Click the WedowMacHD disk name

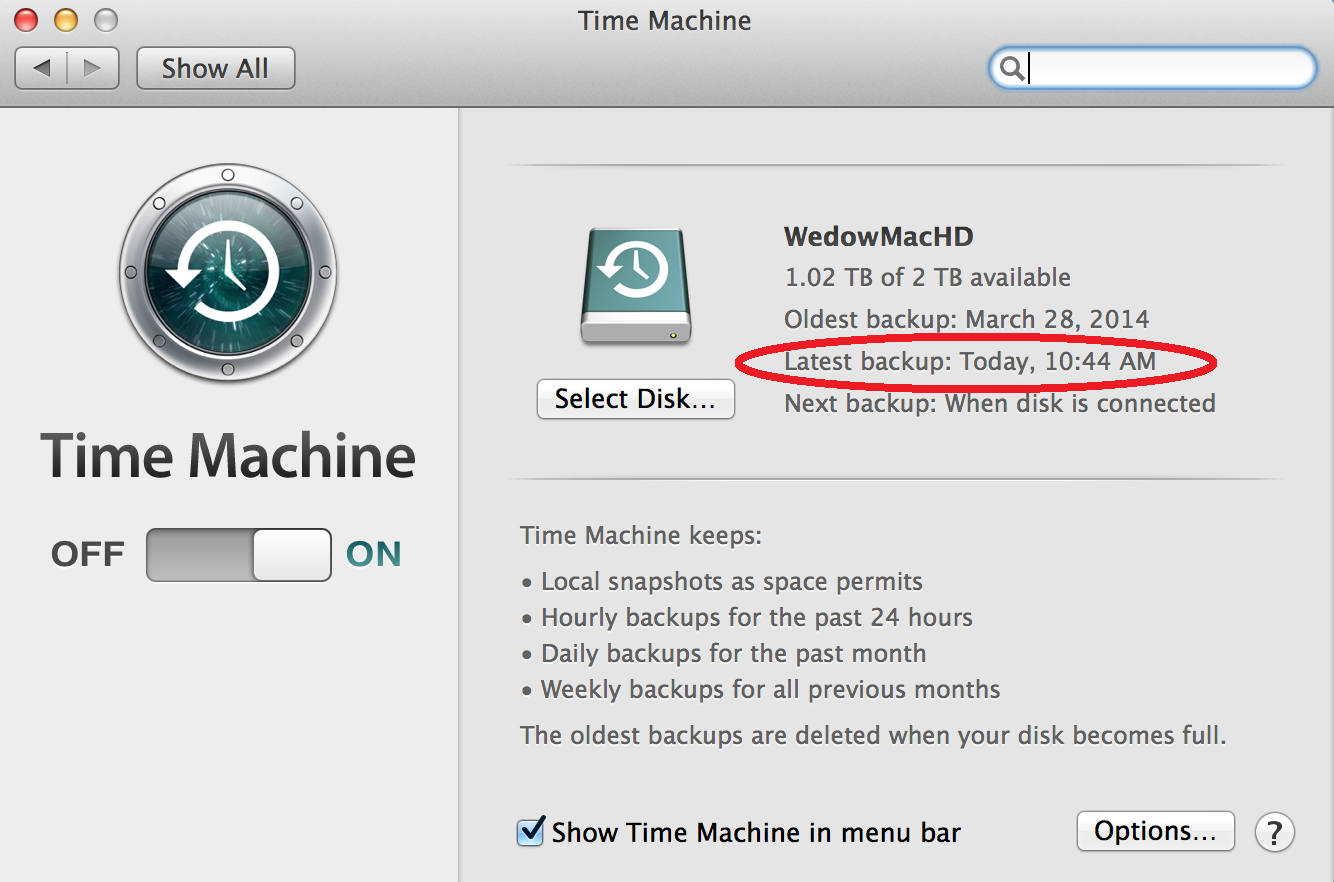pos(878,237)
